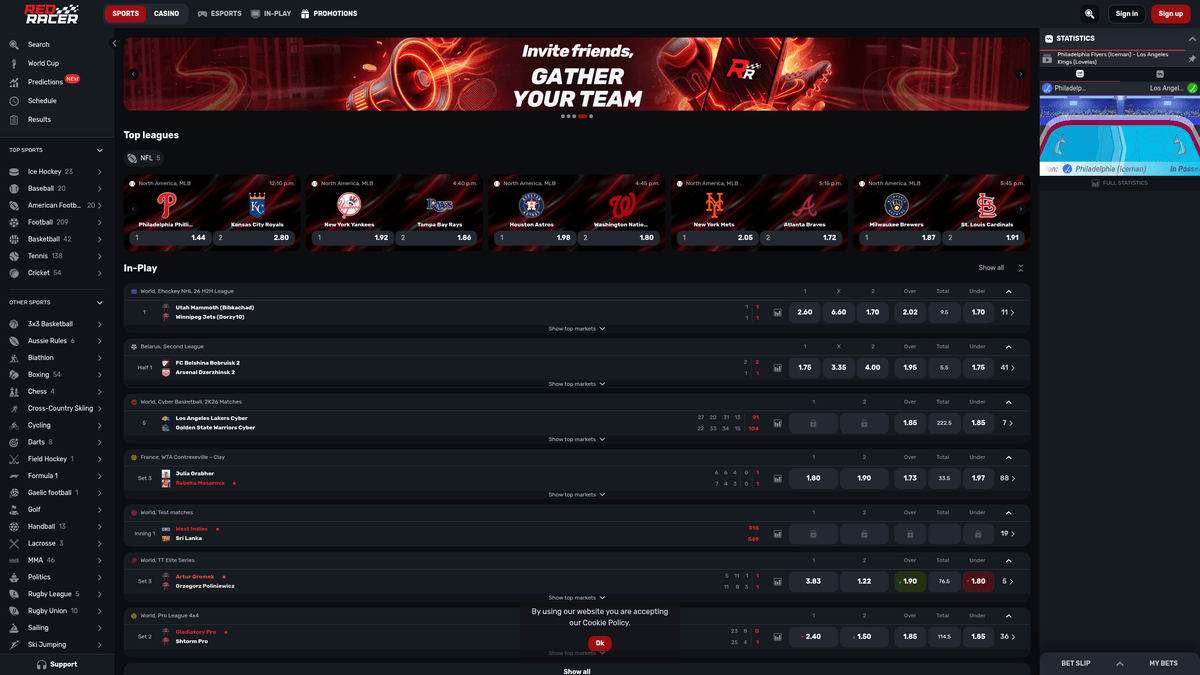This screenshot has width=1200, height=675.
Task: Open 88 more markets for Julia Grabher match
Action: click(1008, 479)
